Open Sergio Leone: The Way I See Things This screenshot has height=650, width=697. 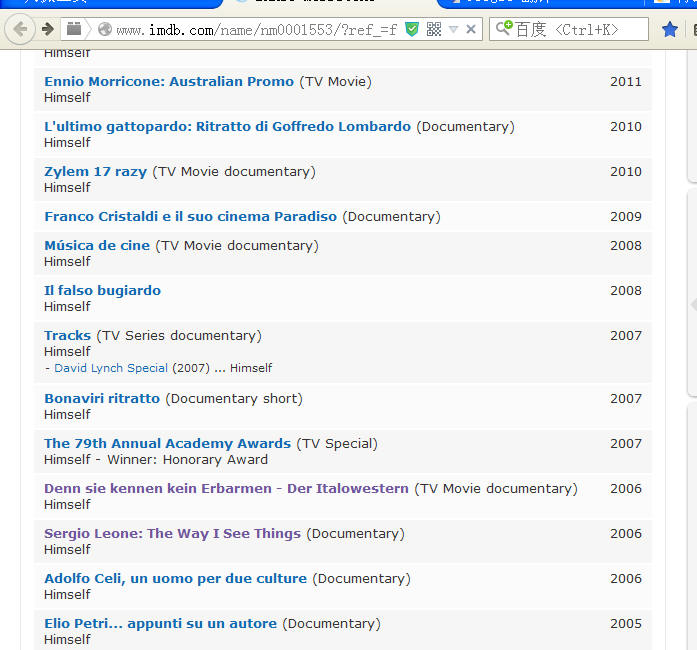[x=172, y=534]
